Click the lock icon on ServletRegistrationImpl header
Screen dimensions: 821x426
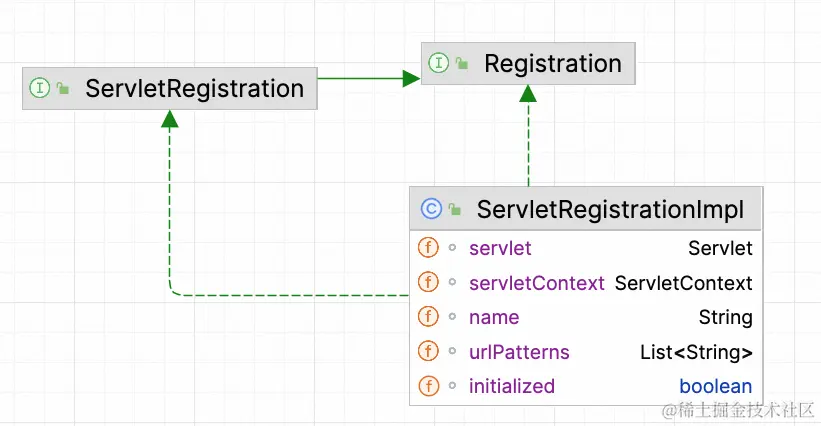(x=455, y=210)
